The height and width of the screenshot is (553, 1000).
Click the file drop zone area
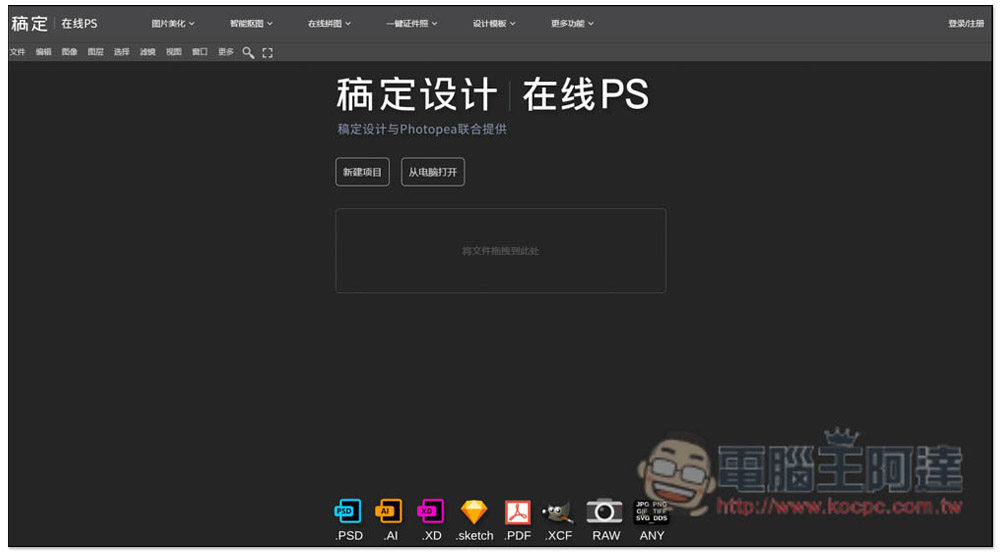coord(501,251)
